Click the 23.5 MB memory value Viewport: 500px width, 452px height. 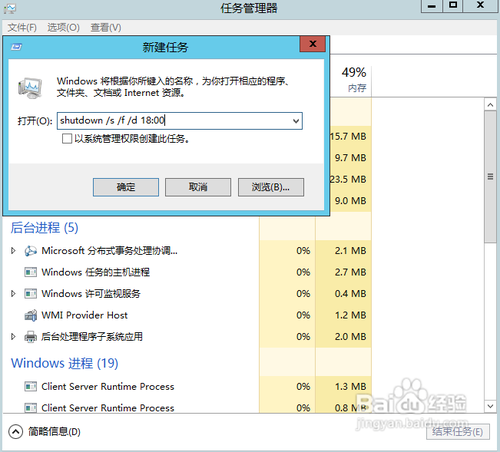coord(348,179)
